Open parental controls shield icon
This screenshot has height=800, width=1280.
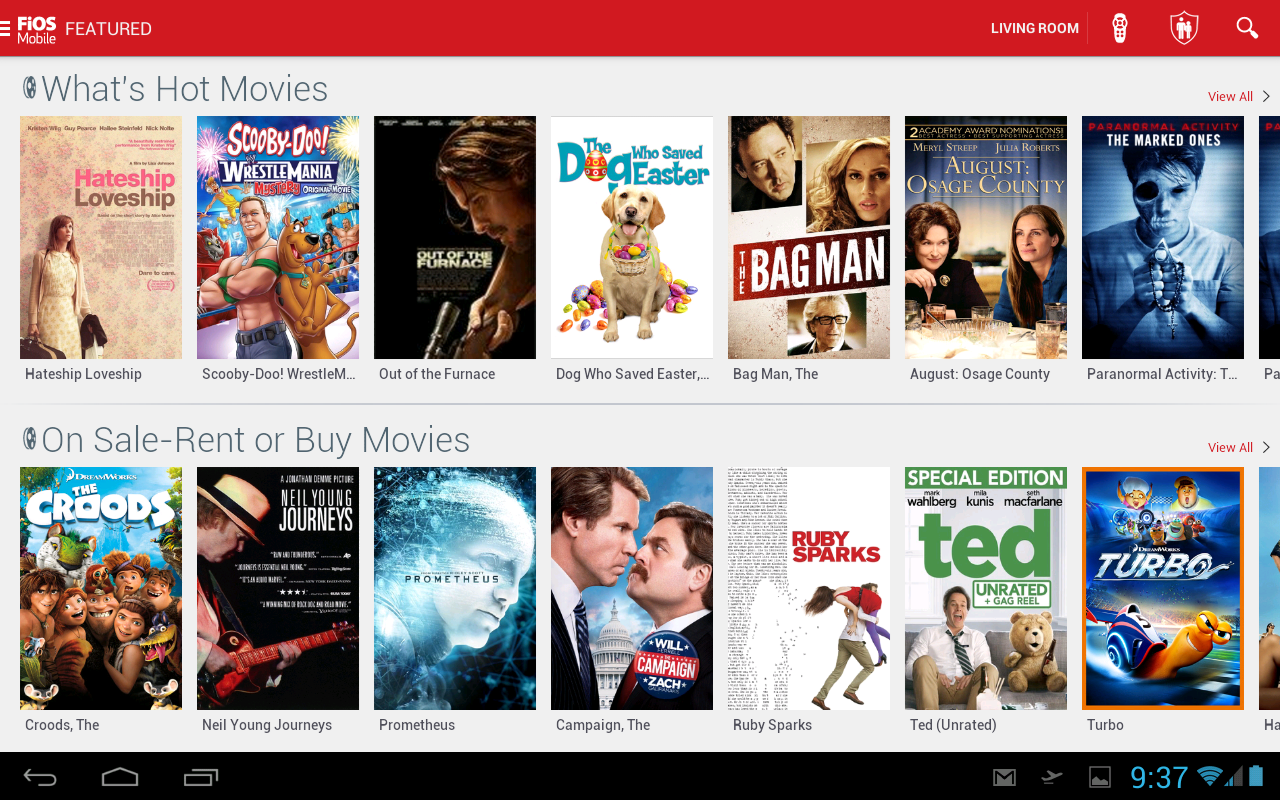click(1184, 28)
